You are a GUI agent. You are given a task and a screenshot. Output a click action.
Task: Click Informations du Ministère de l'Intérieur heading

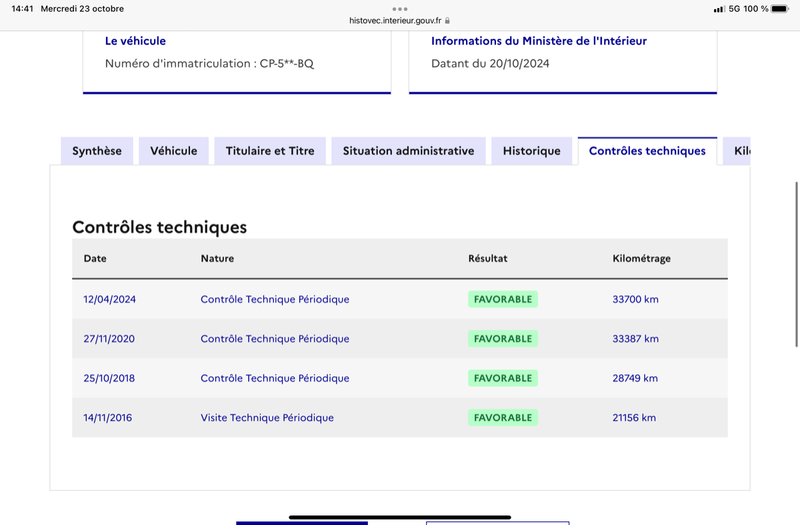click(x=539, y=41)
